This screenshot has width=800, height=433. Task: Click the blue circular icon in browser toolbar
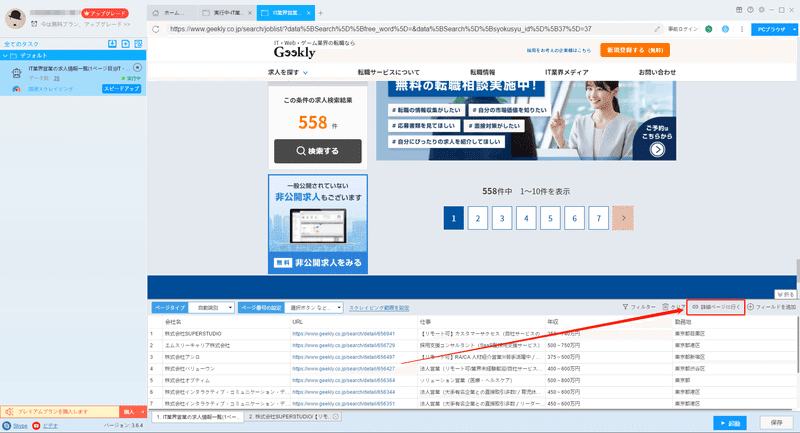725,29
